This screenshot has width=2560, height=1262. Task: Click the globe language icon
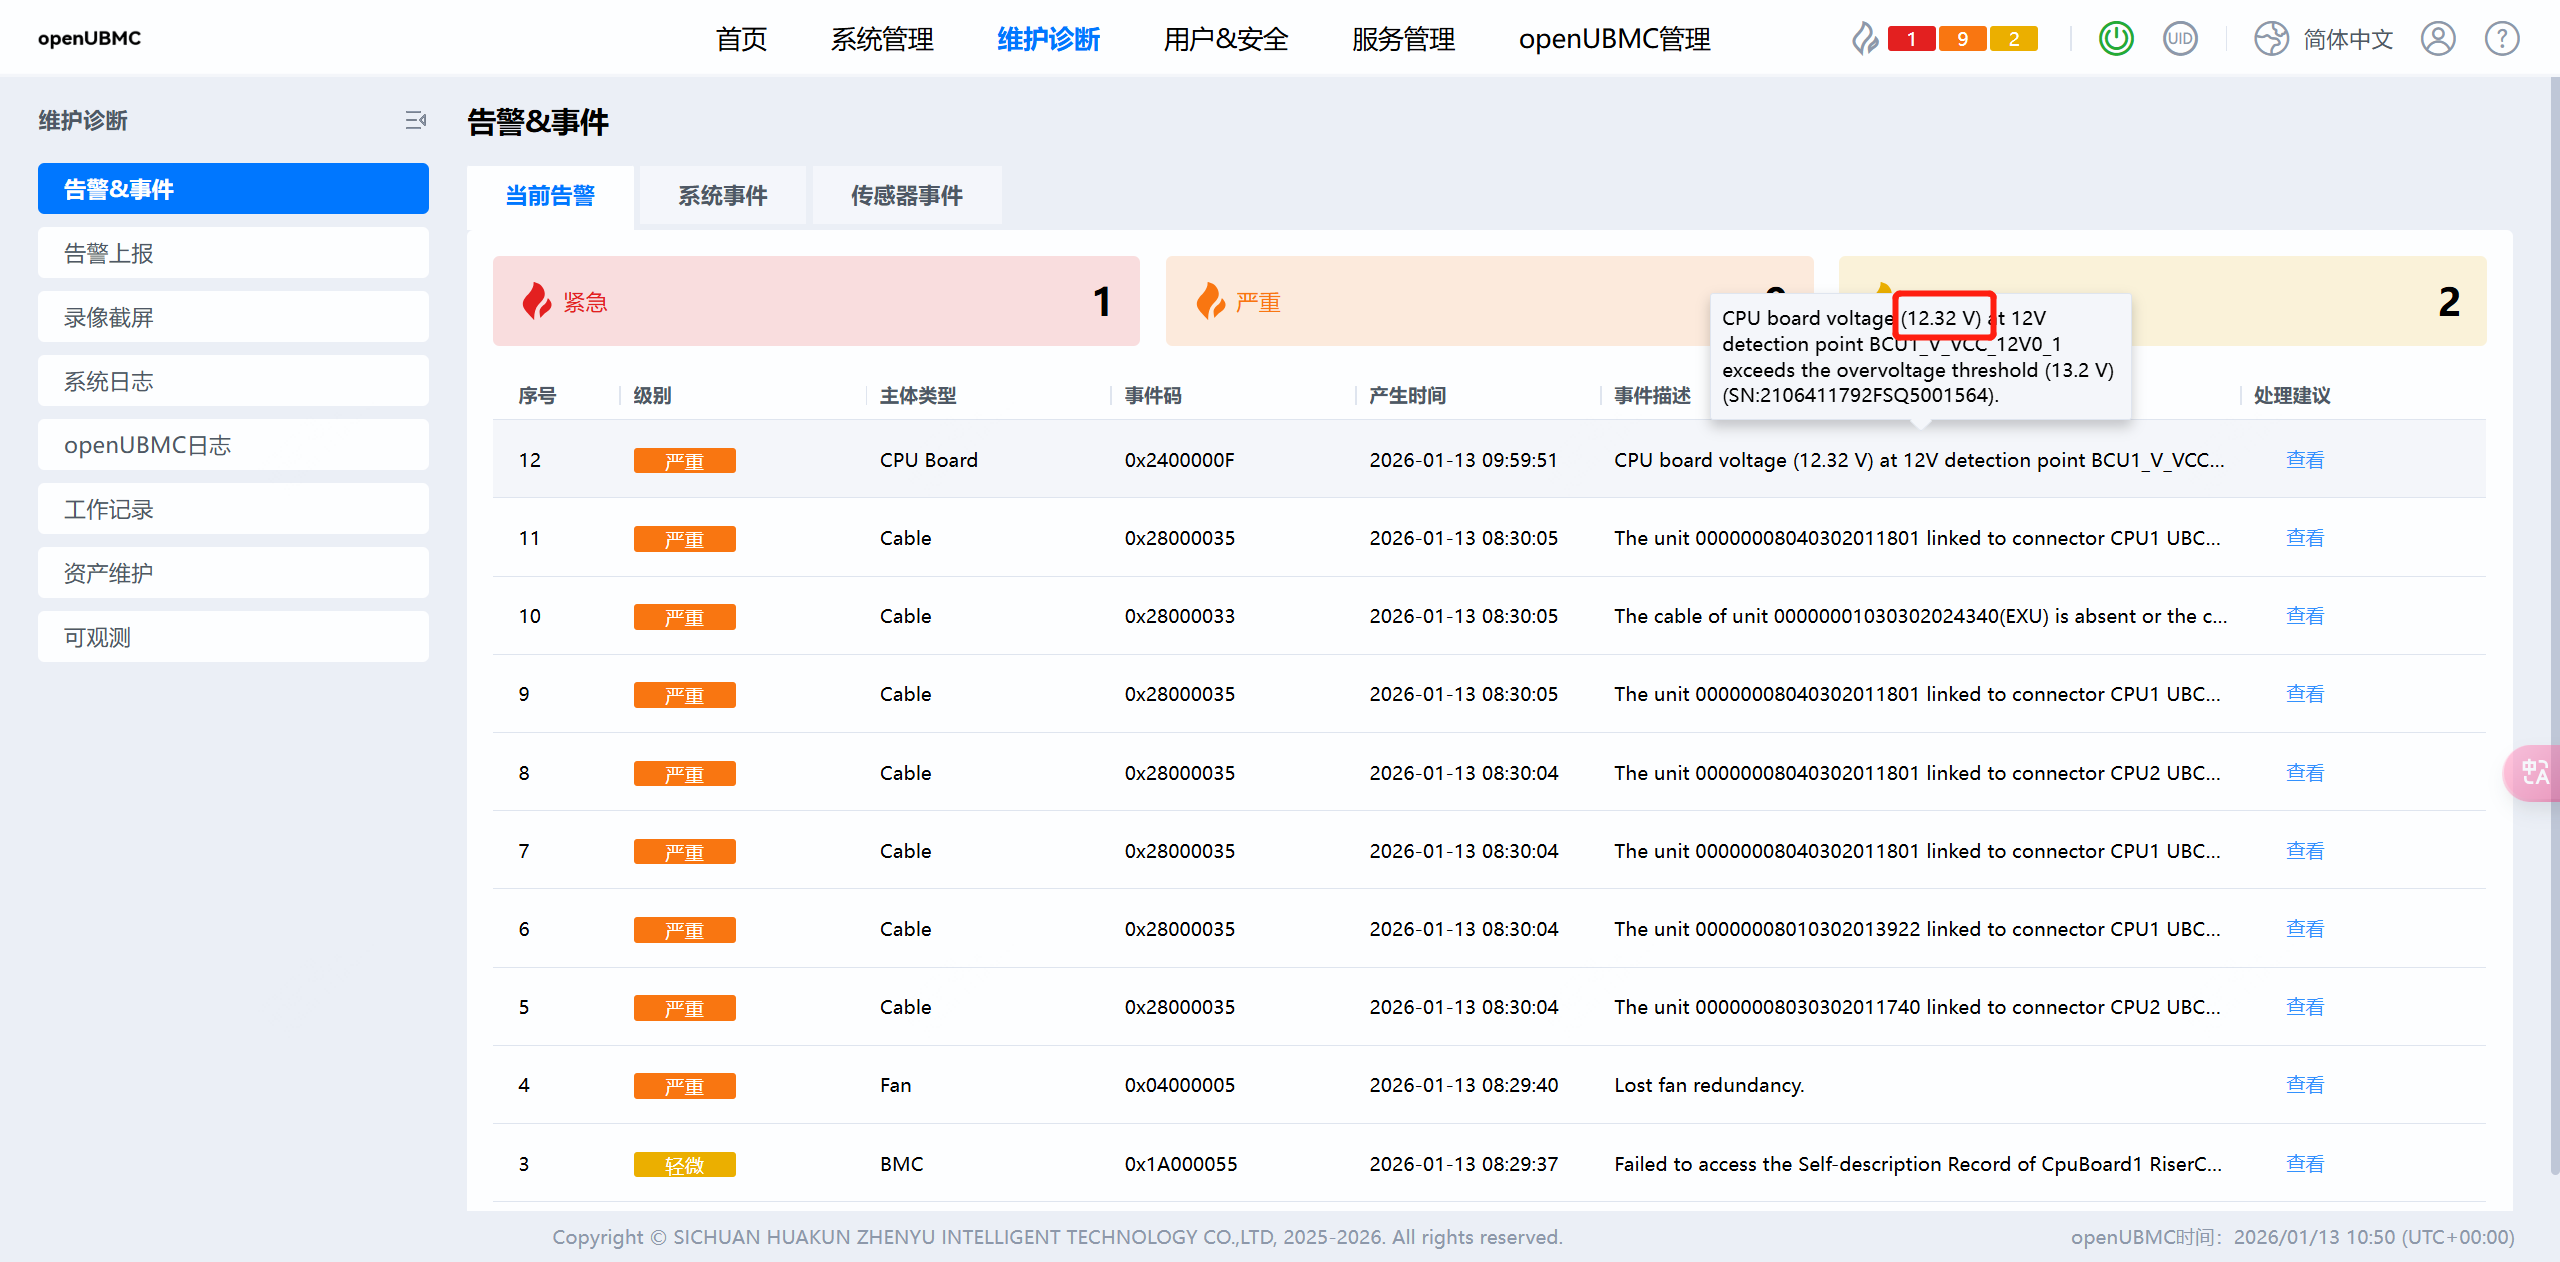click(x=2271, y=39)
